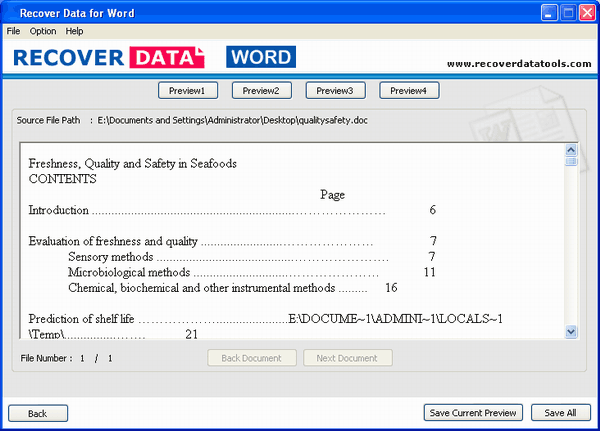Open the Help menu
Viewport: 600px width, 431px height.
75,31
